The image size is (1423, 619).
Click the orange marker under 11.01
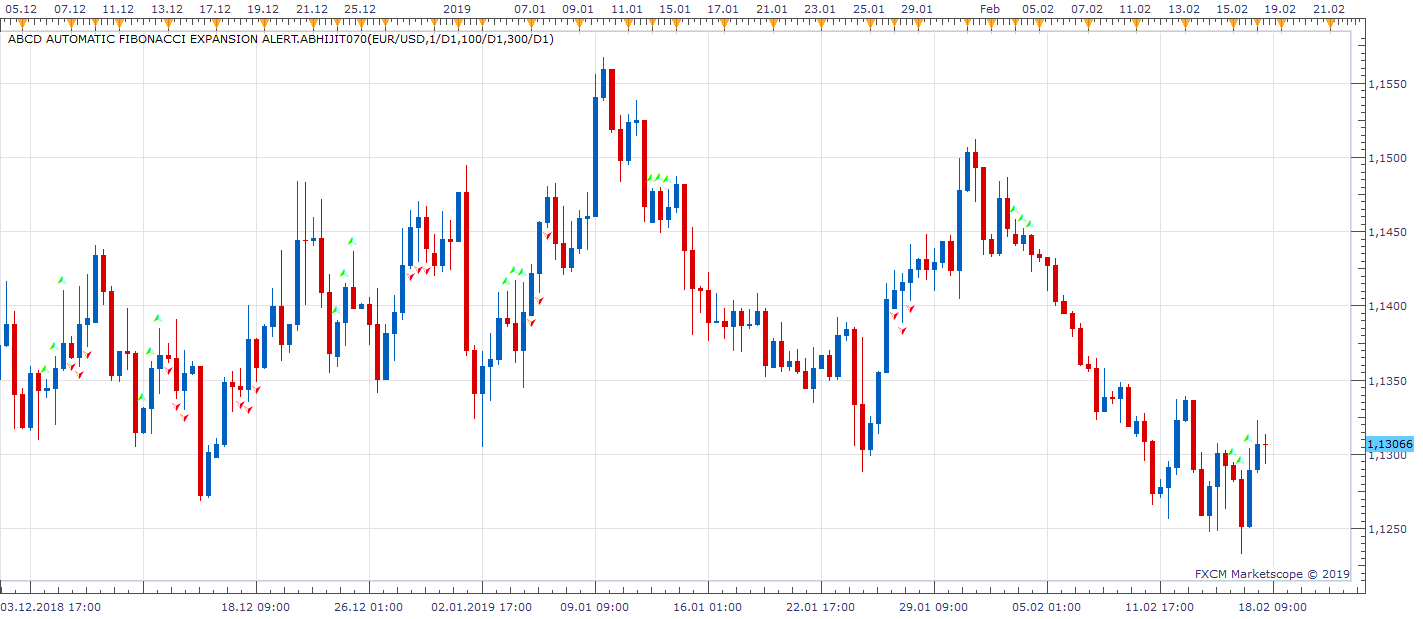click(x=626, y=22)
